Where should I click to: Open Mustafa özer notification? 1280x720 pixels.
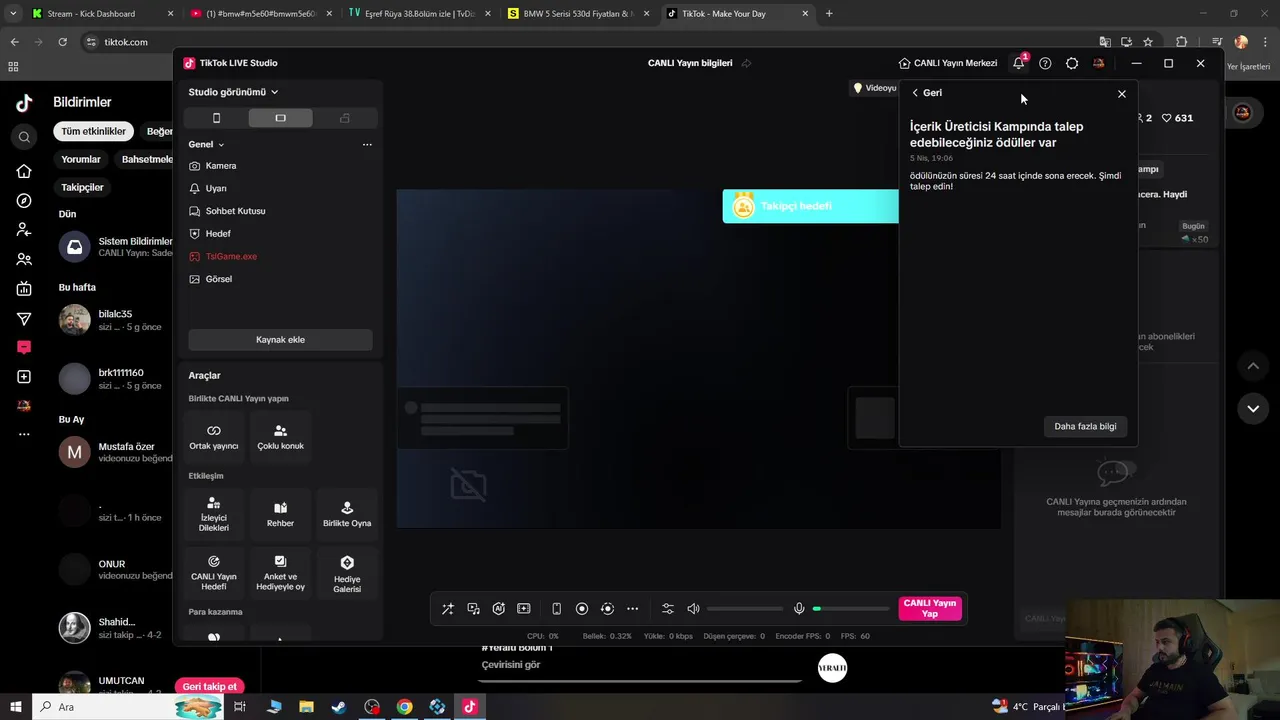click(x=115, y=452)
